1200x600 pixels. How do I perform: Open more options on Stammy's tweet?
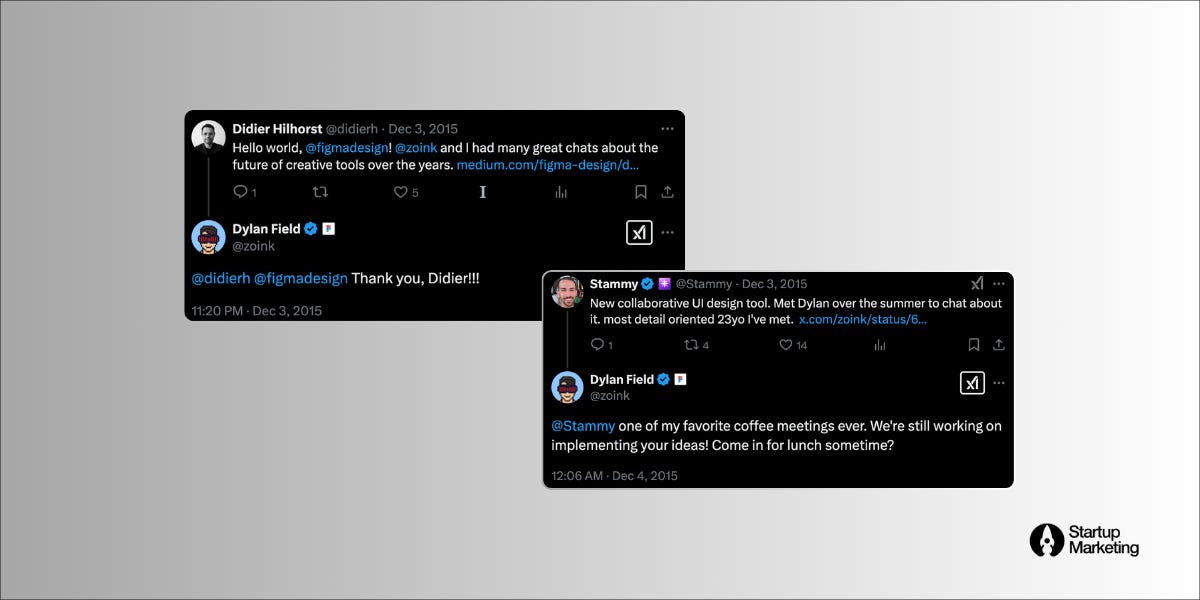click(998, 283)
